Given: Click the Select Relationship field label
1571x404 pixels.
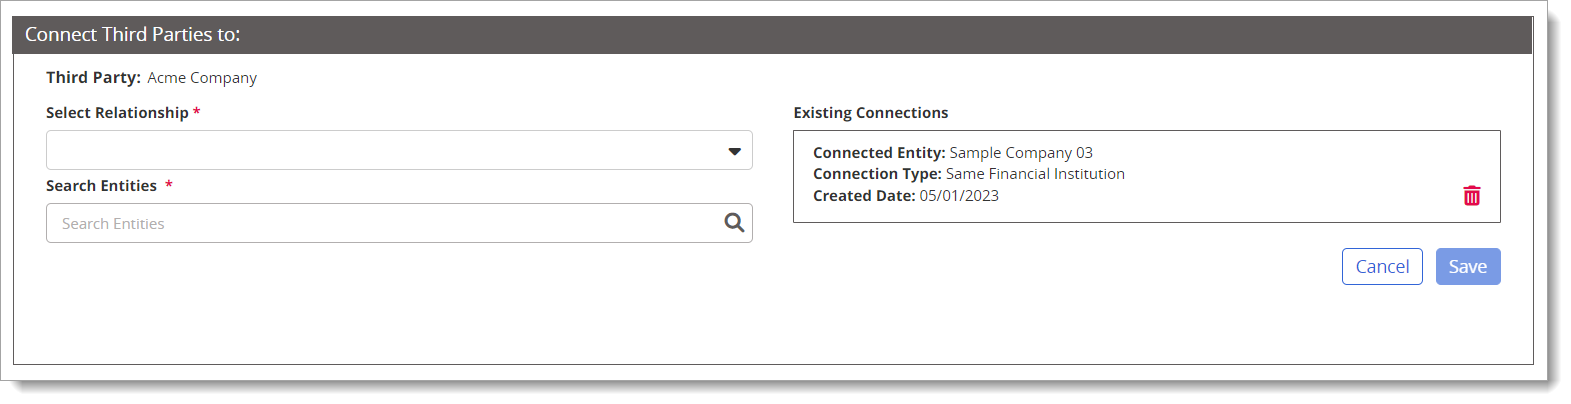Looking at the screenshot, I should tap(117, 113).
